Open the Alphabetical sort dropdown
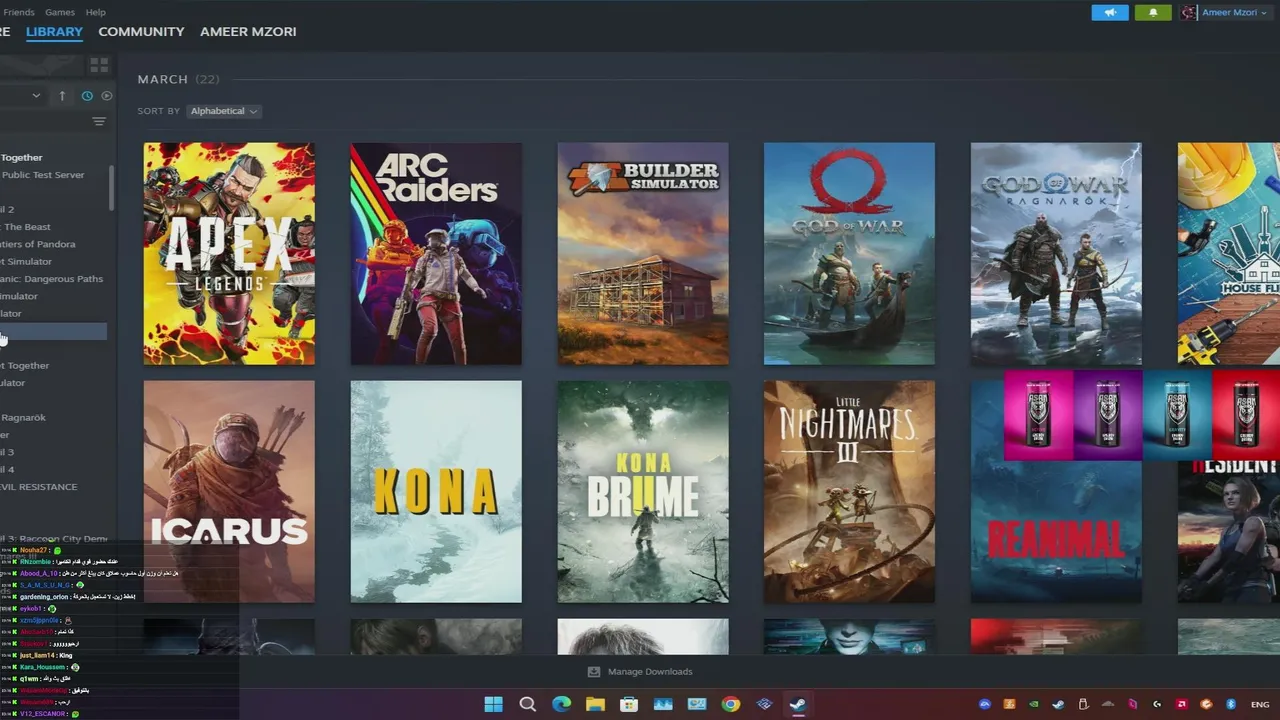This screenshot has width=1280, height=720. tap(224, 111)
